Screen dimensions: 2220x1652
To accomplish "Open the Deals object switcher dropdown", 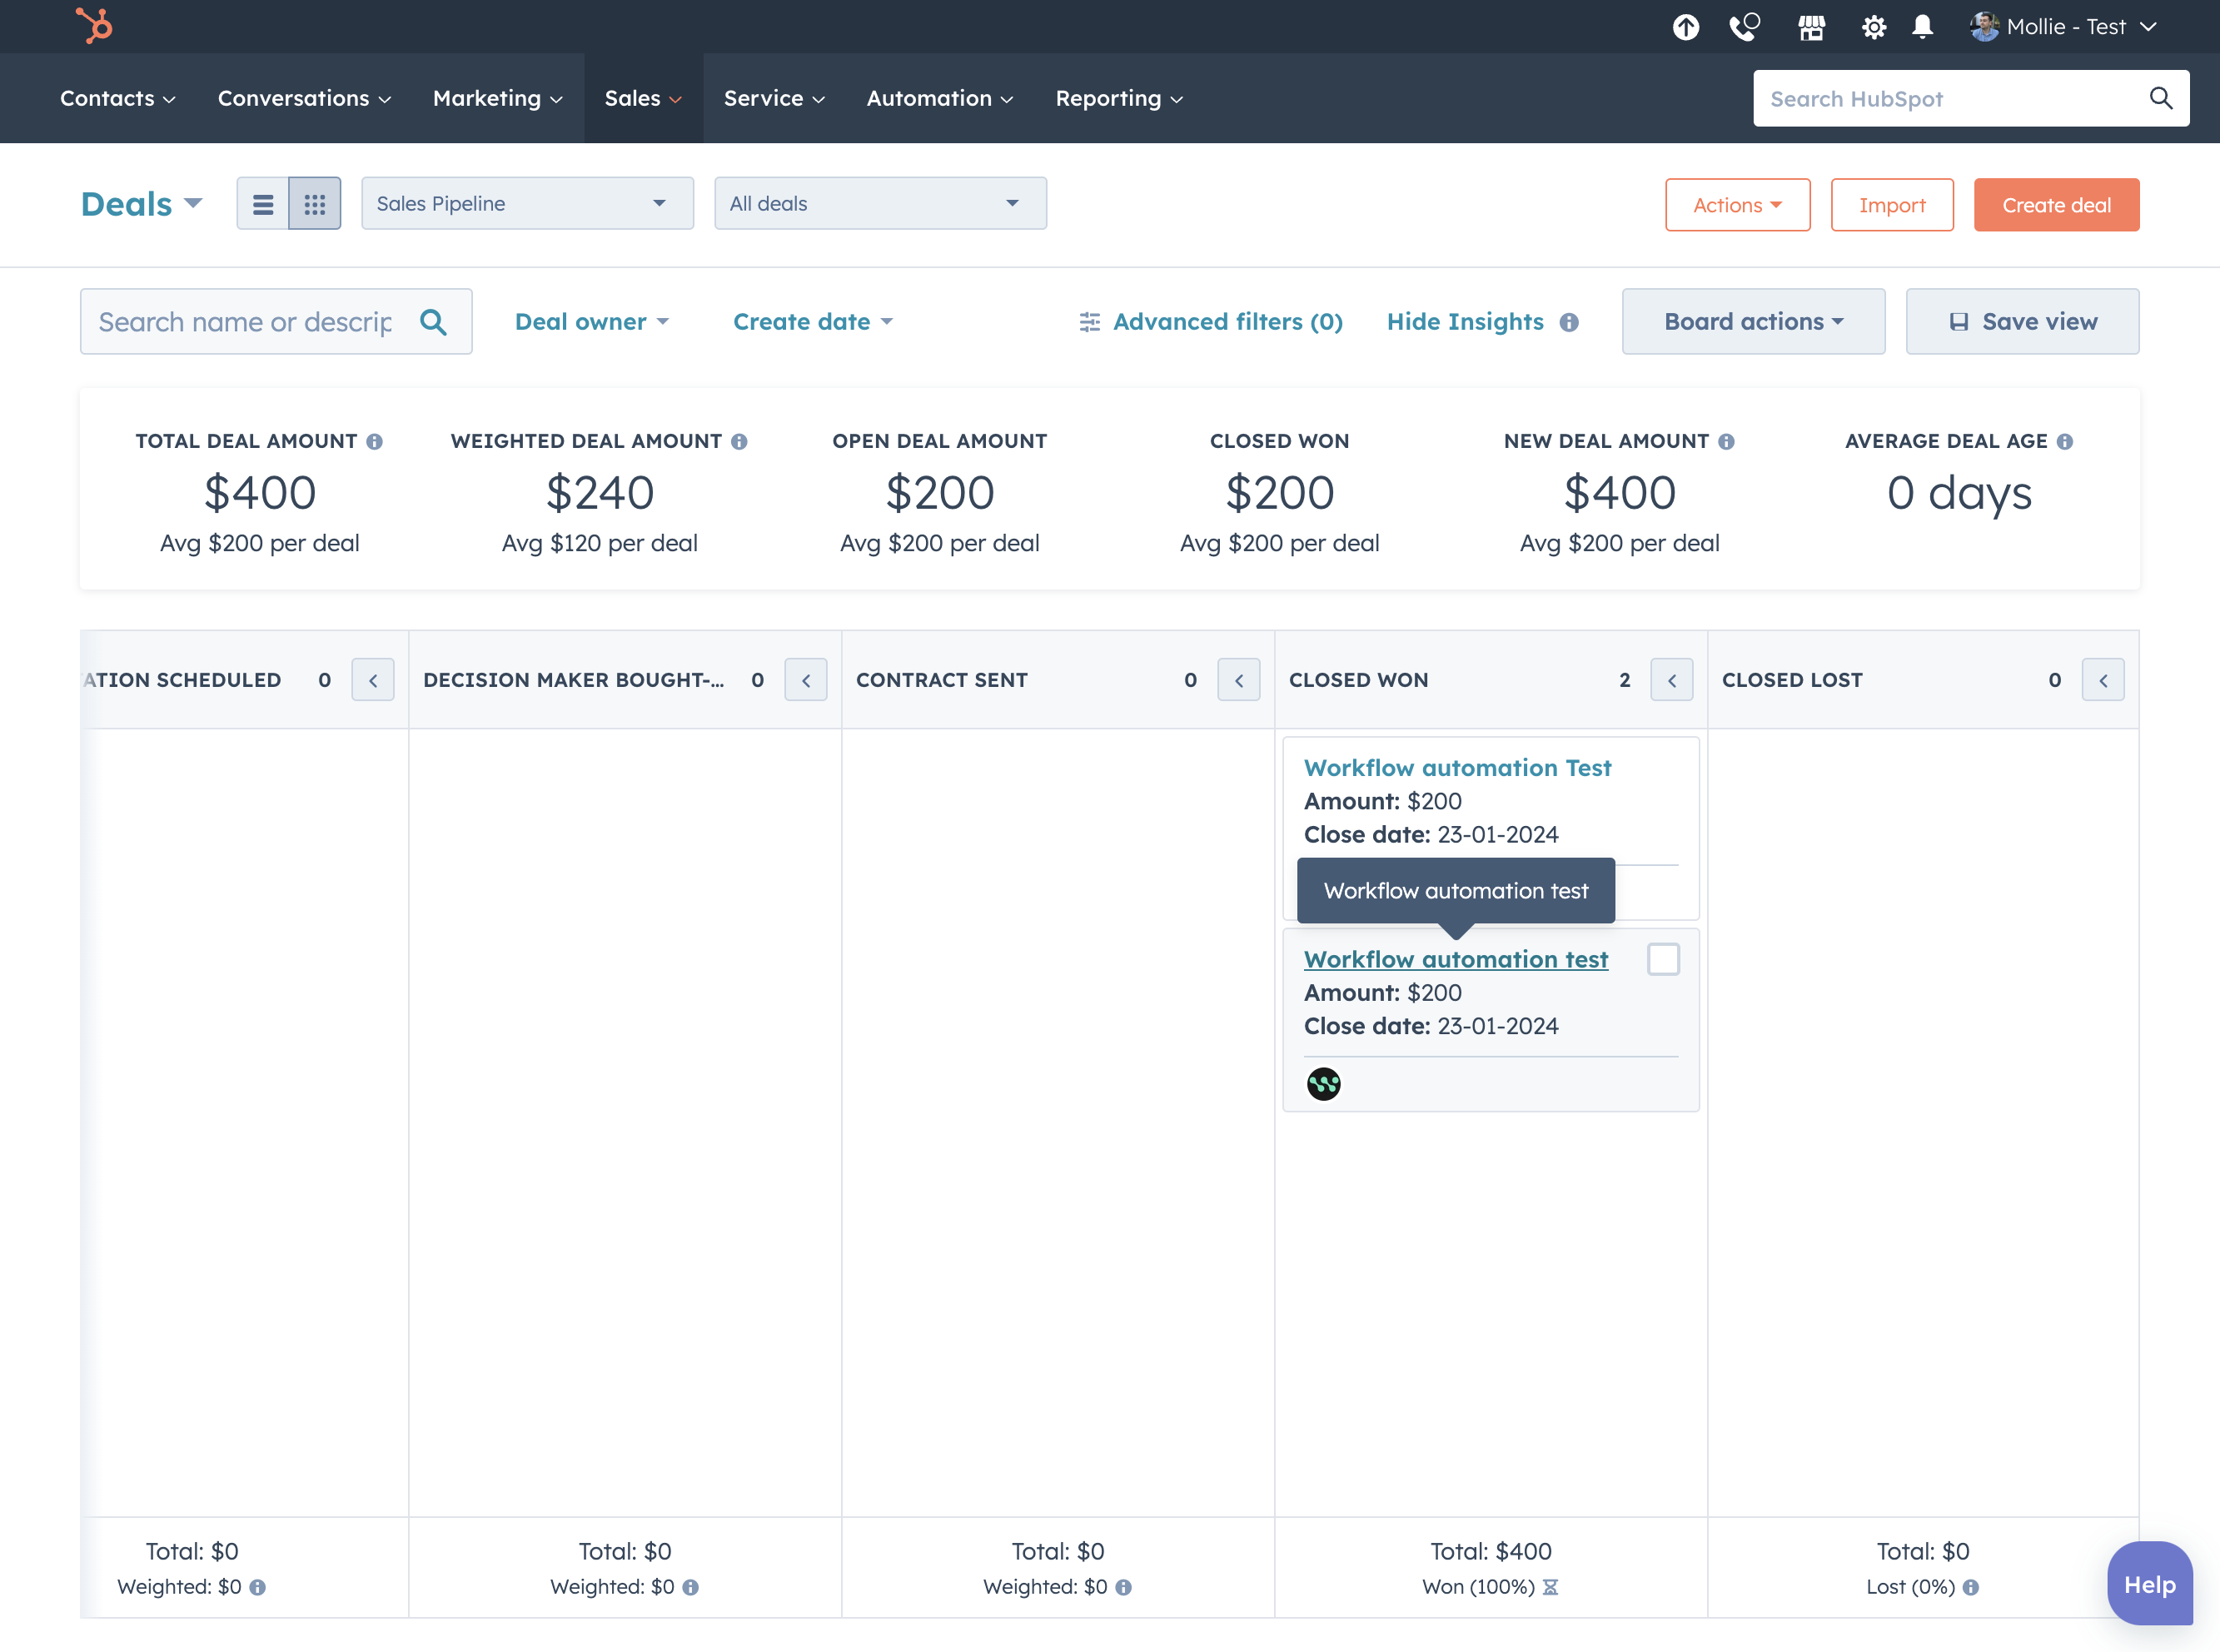I will click(142, 204).
